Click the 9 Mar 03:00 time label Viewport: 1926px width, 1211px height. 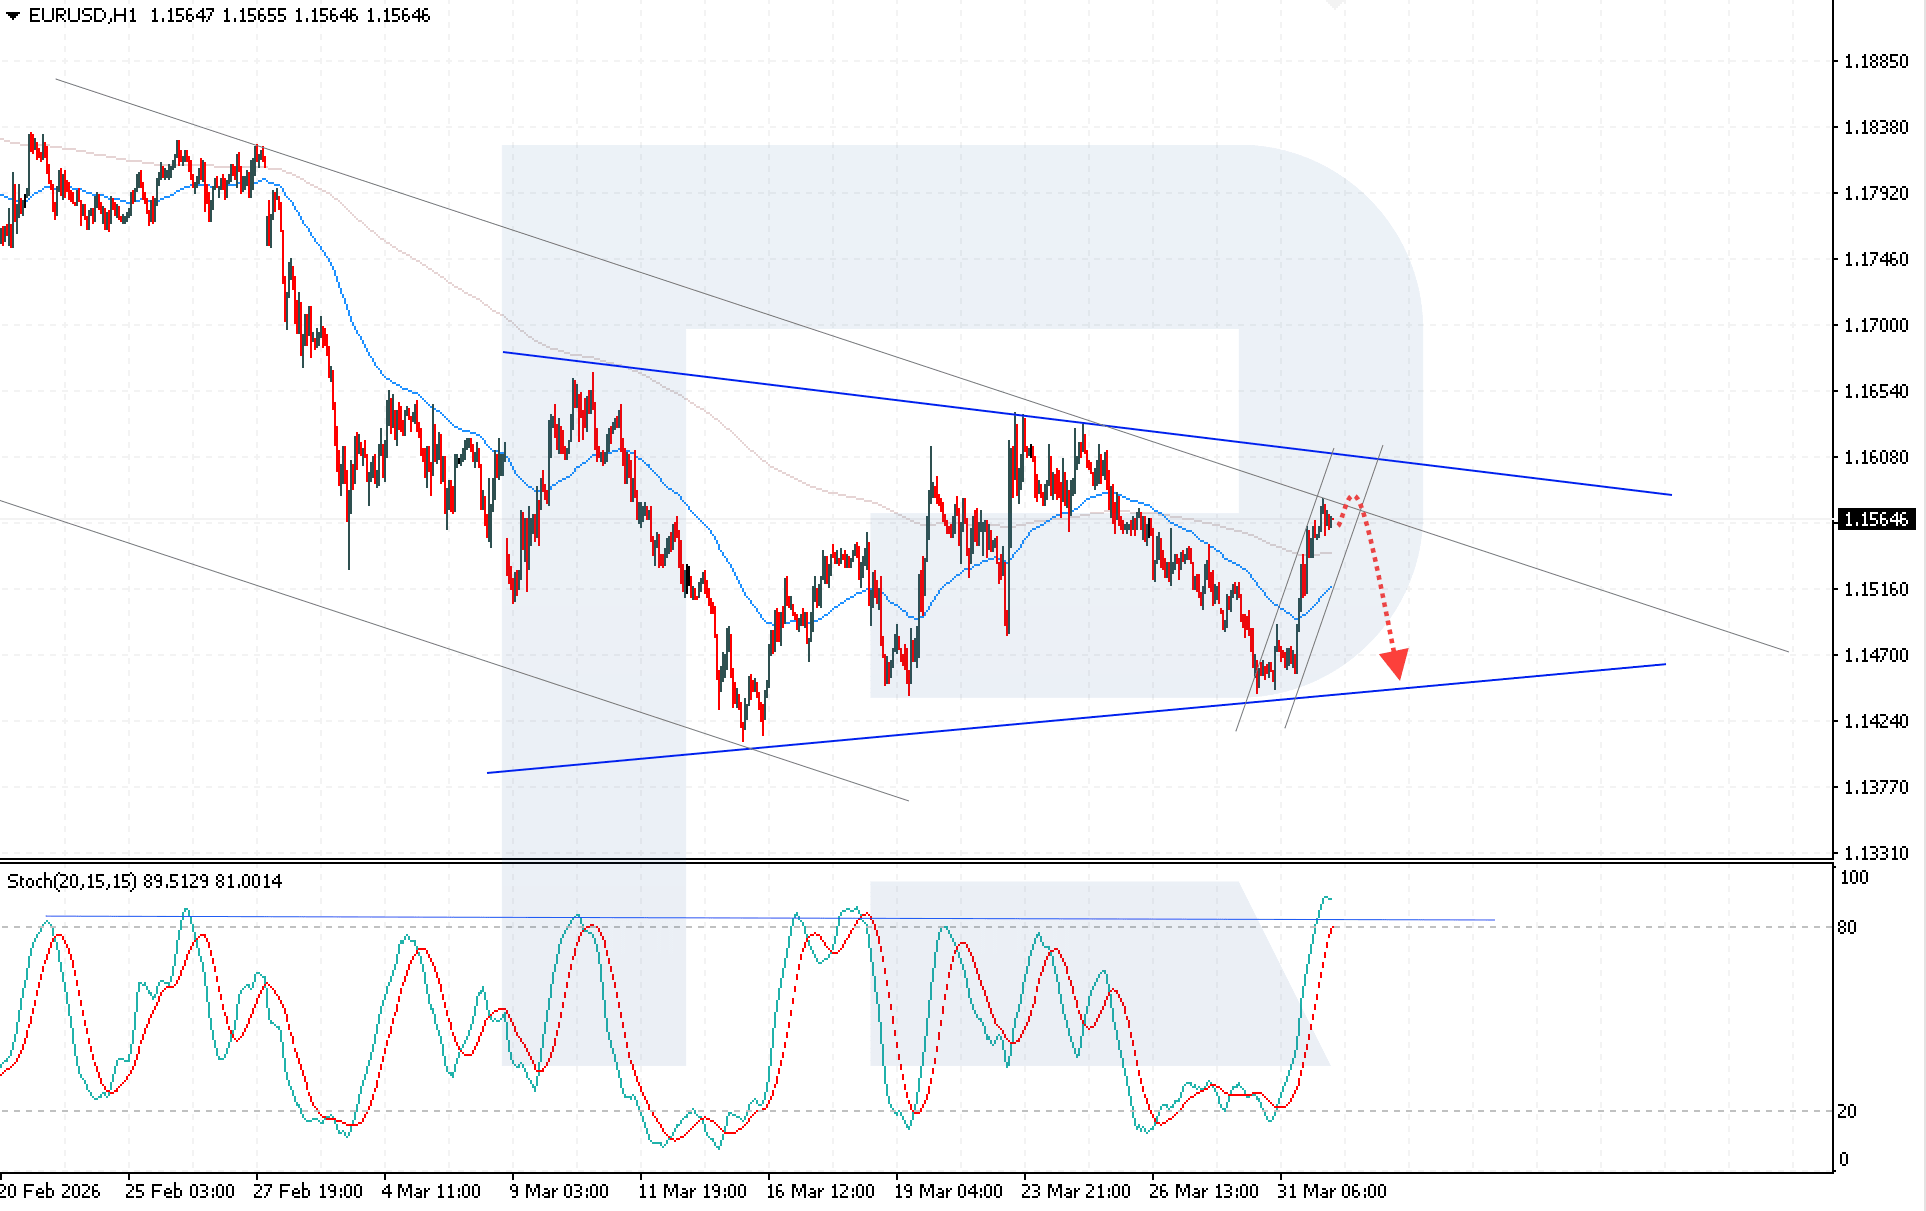559,1191
